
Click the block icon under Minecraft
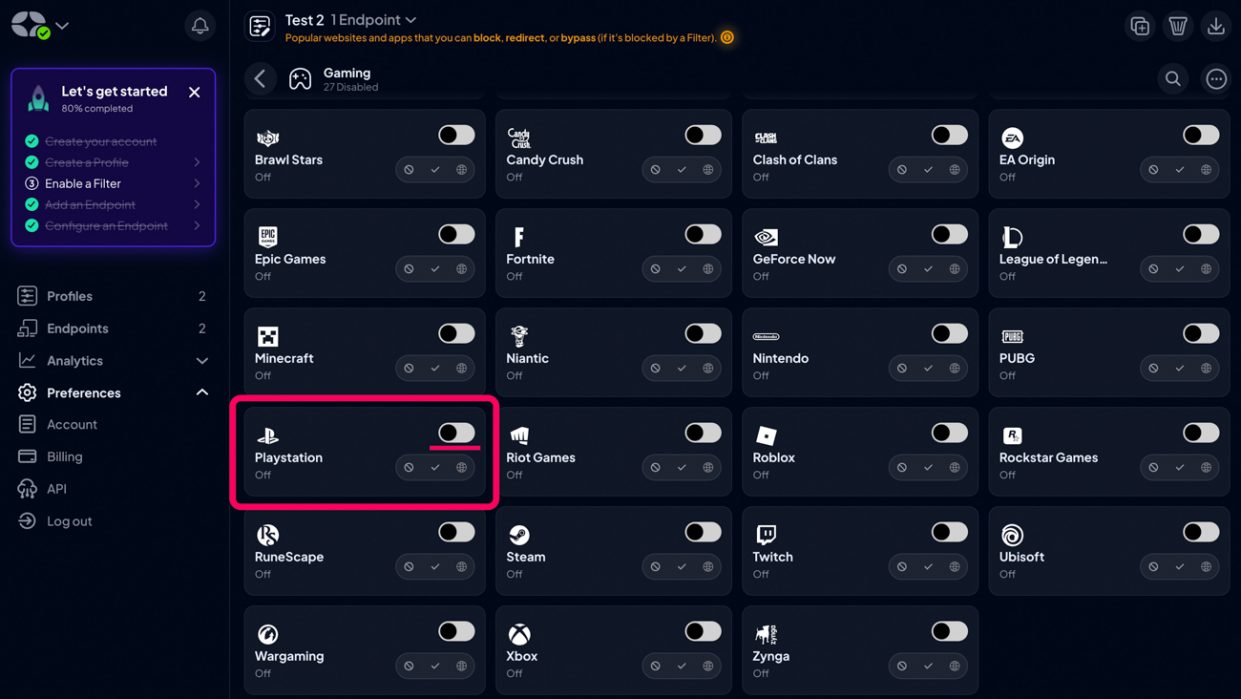tap(409, 368)
